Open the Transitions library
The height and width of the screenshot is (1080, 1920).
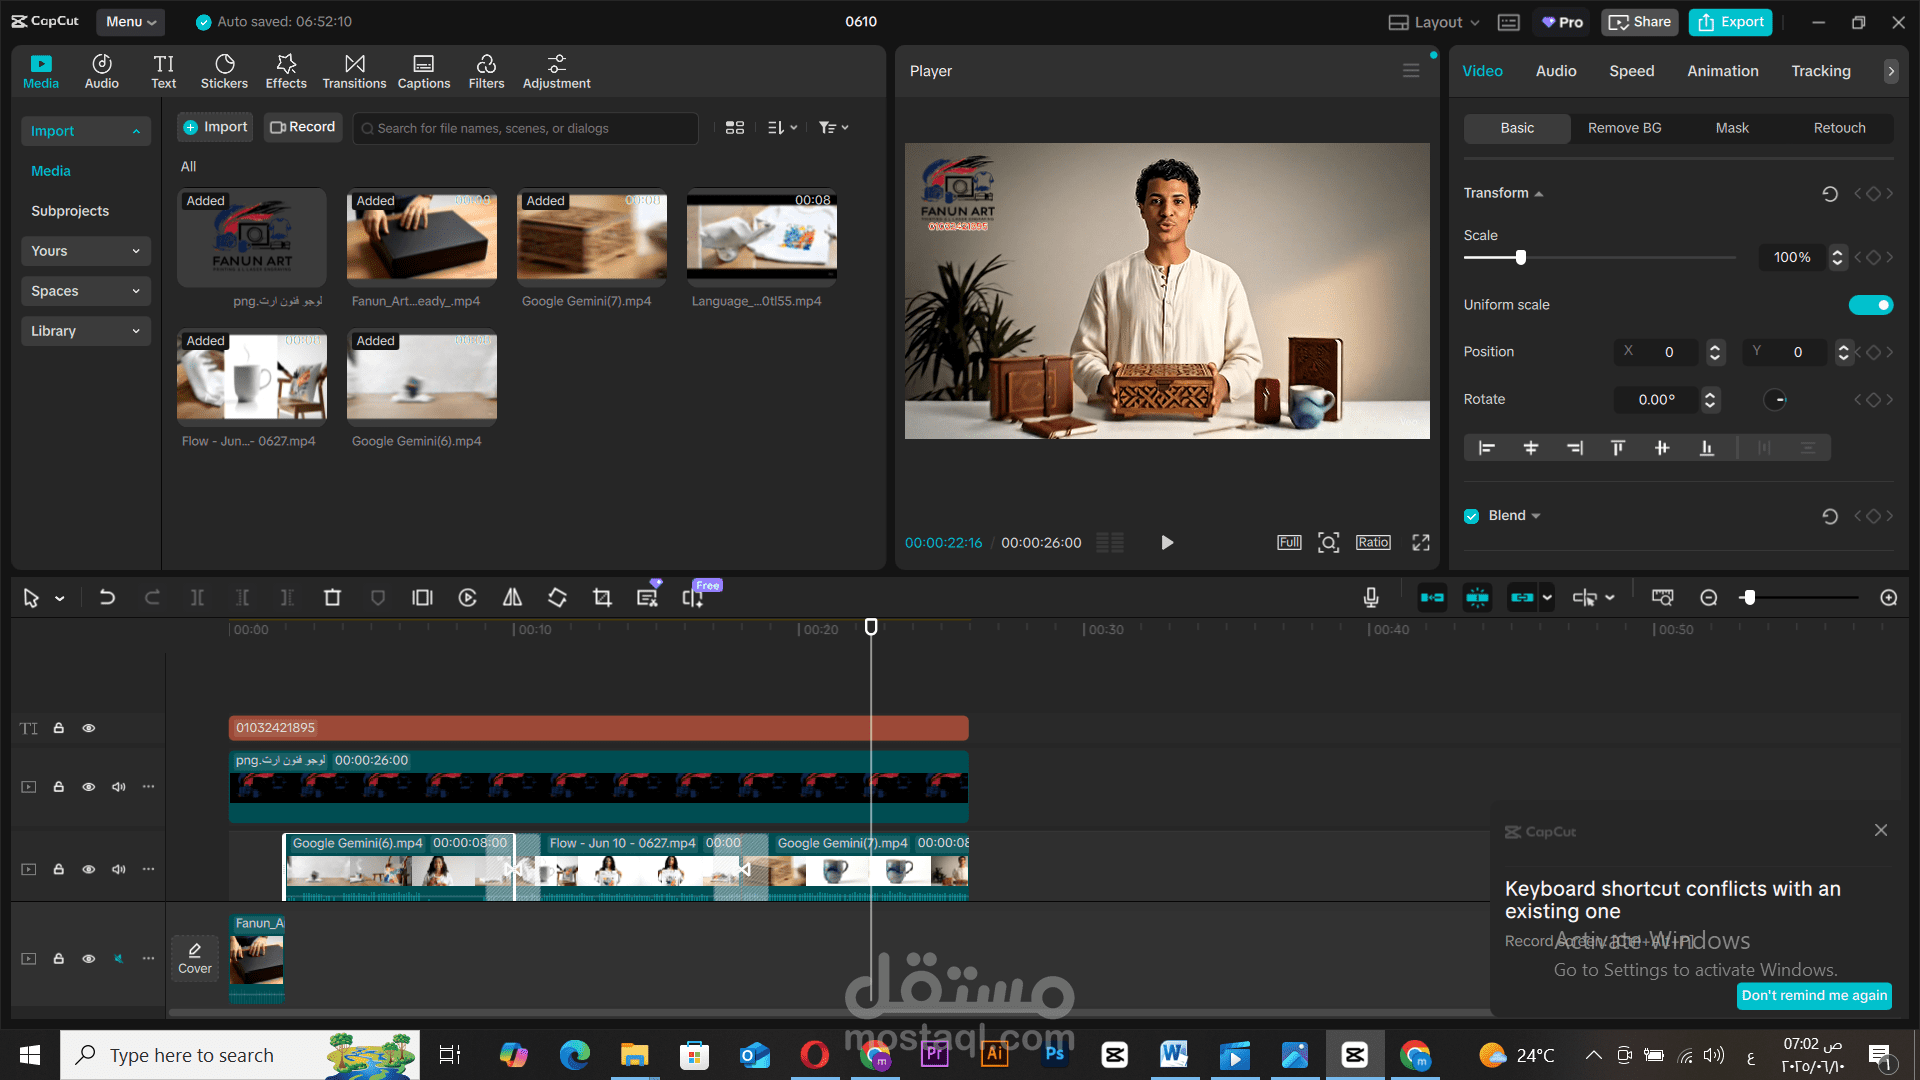pos(354,71)
